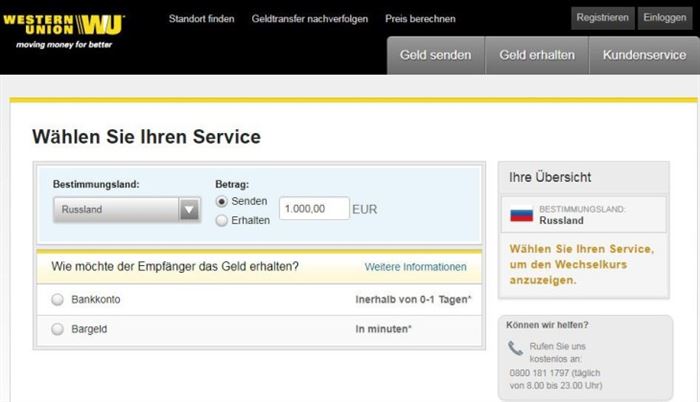The width and height of the screenshot is (700, 402).
Task: Choose Bargeld as receiving method
Action: coord(58,329)
